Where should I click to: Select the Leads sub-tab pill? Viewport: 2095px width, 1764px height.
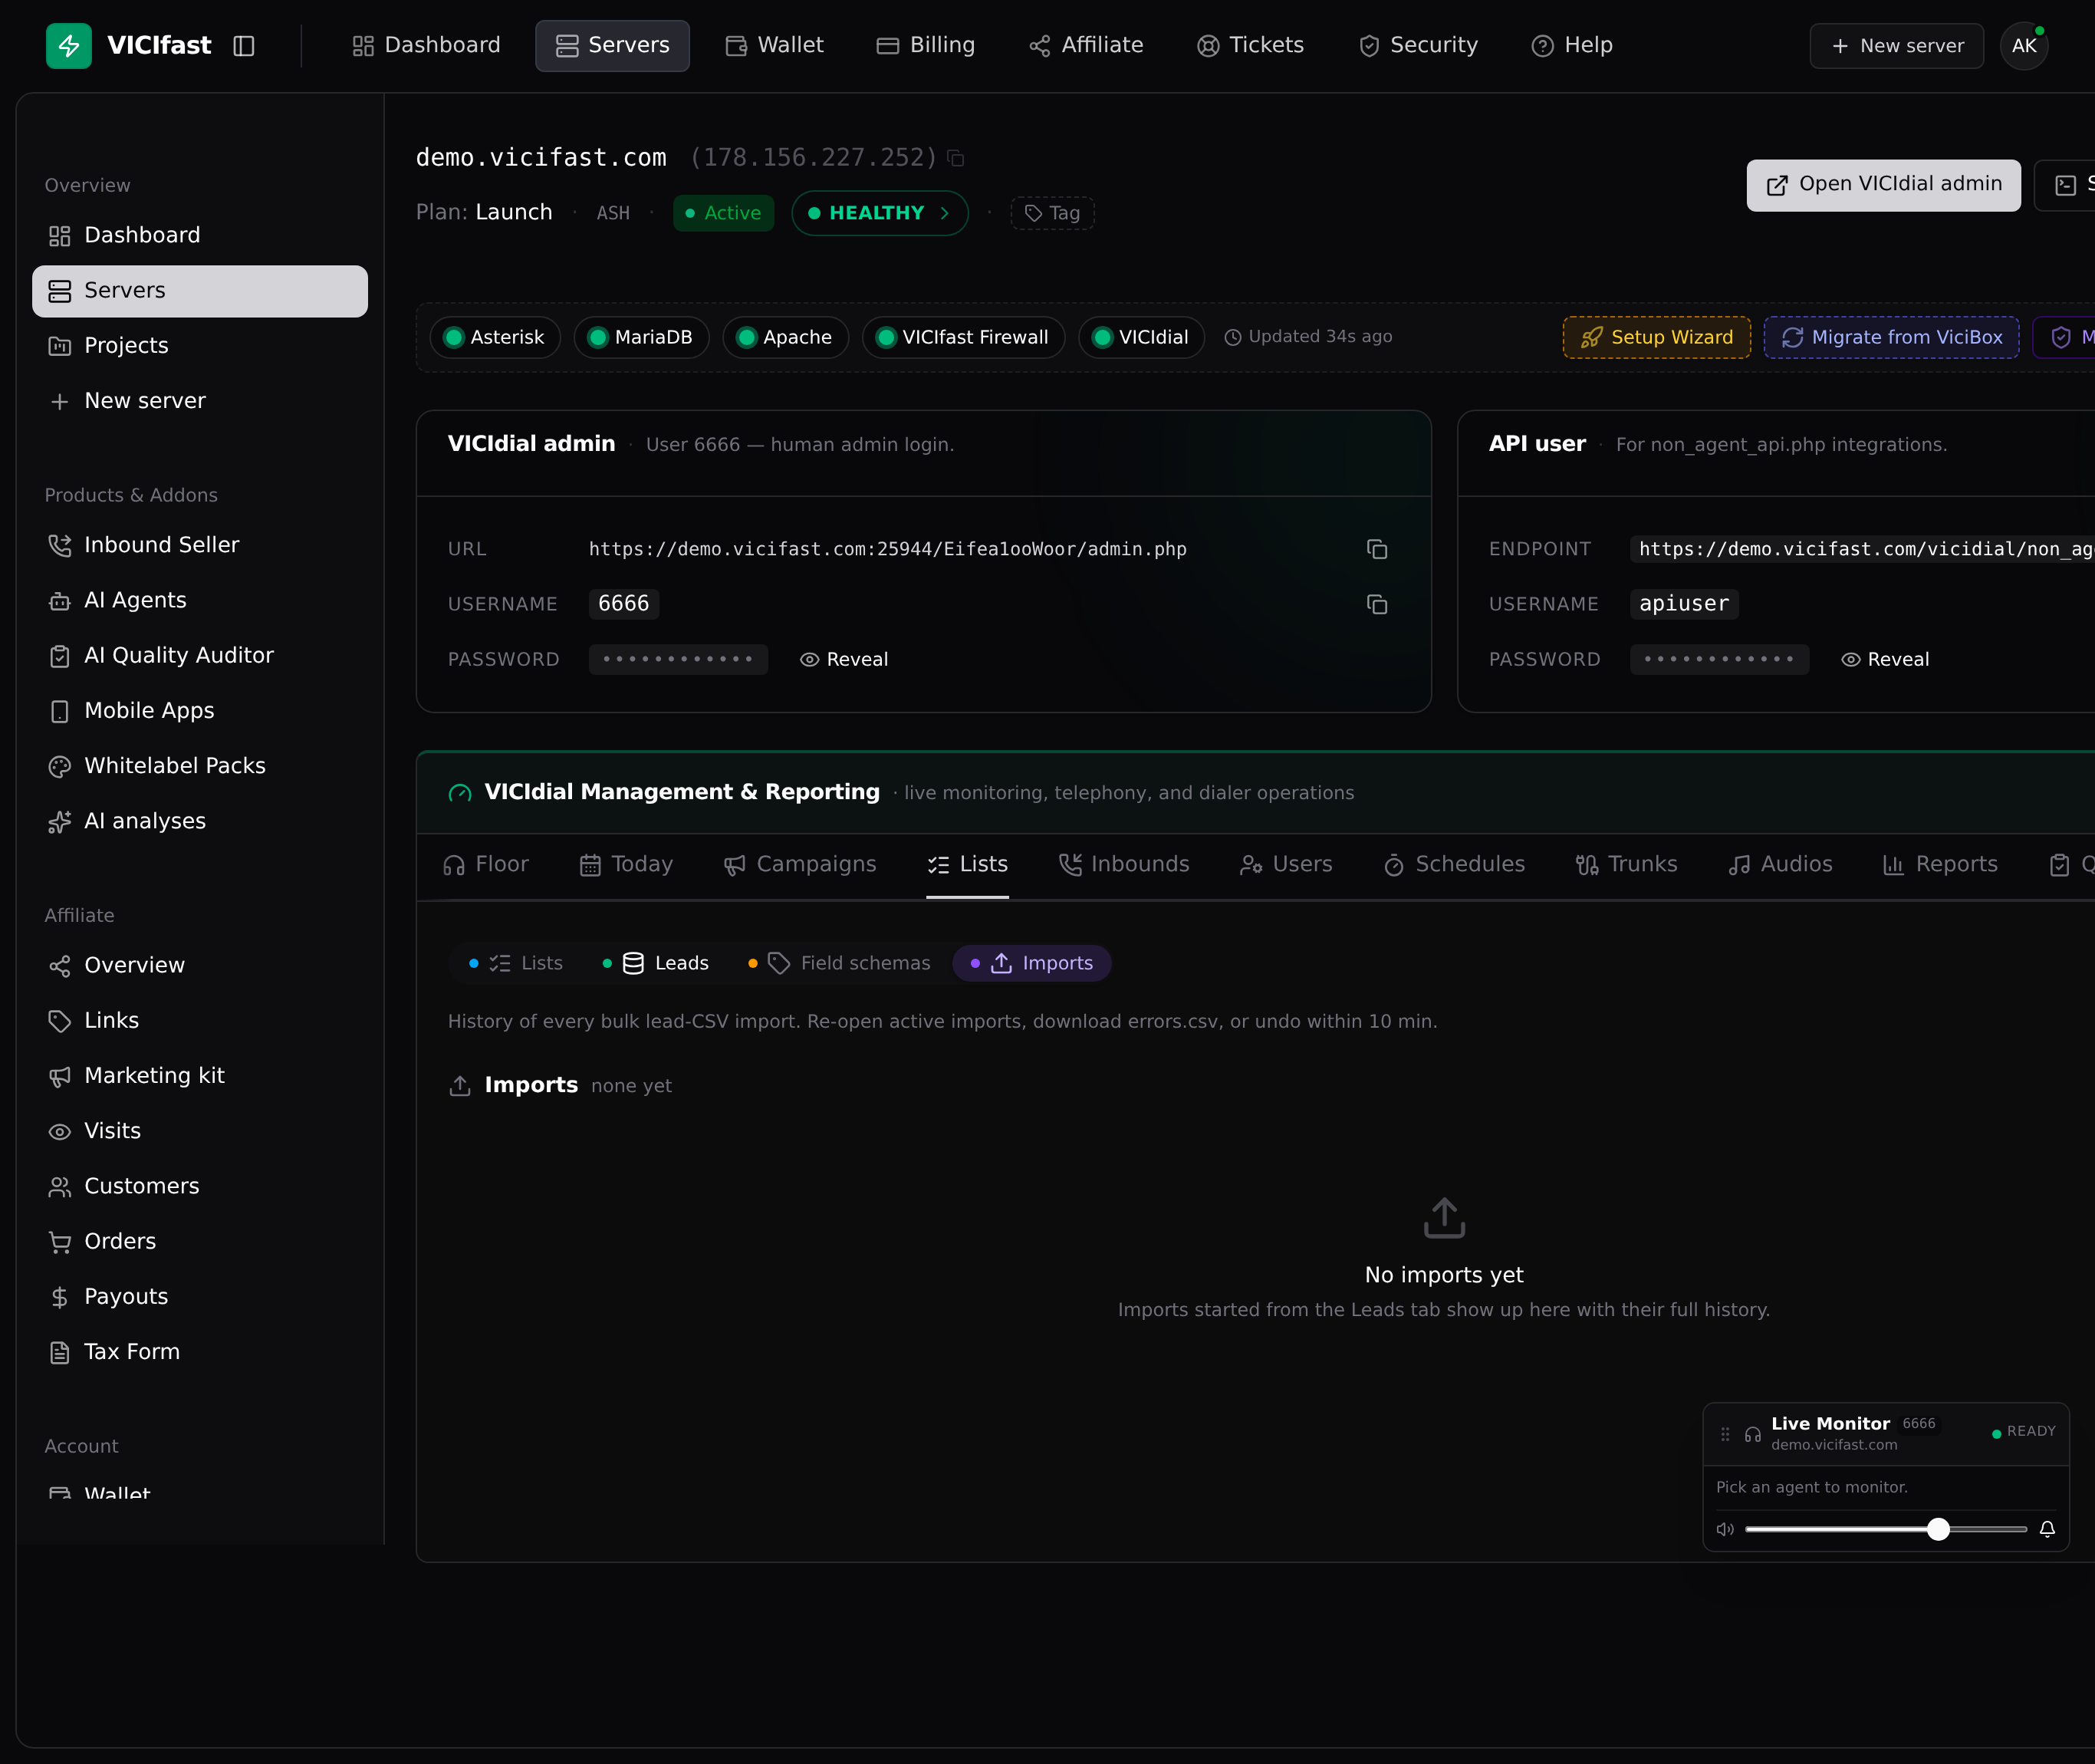coord(656,964)
